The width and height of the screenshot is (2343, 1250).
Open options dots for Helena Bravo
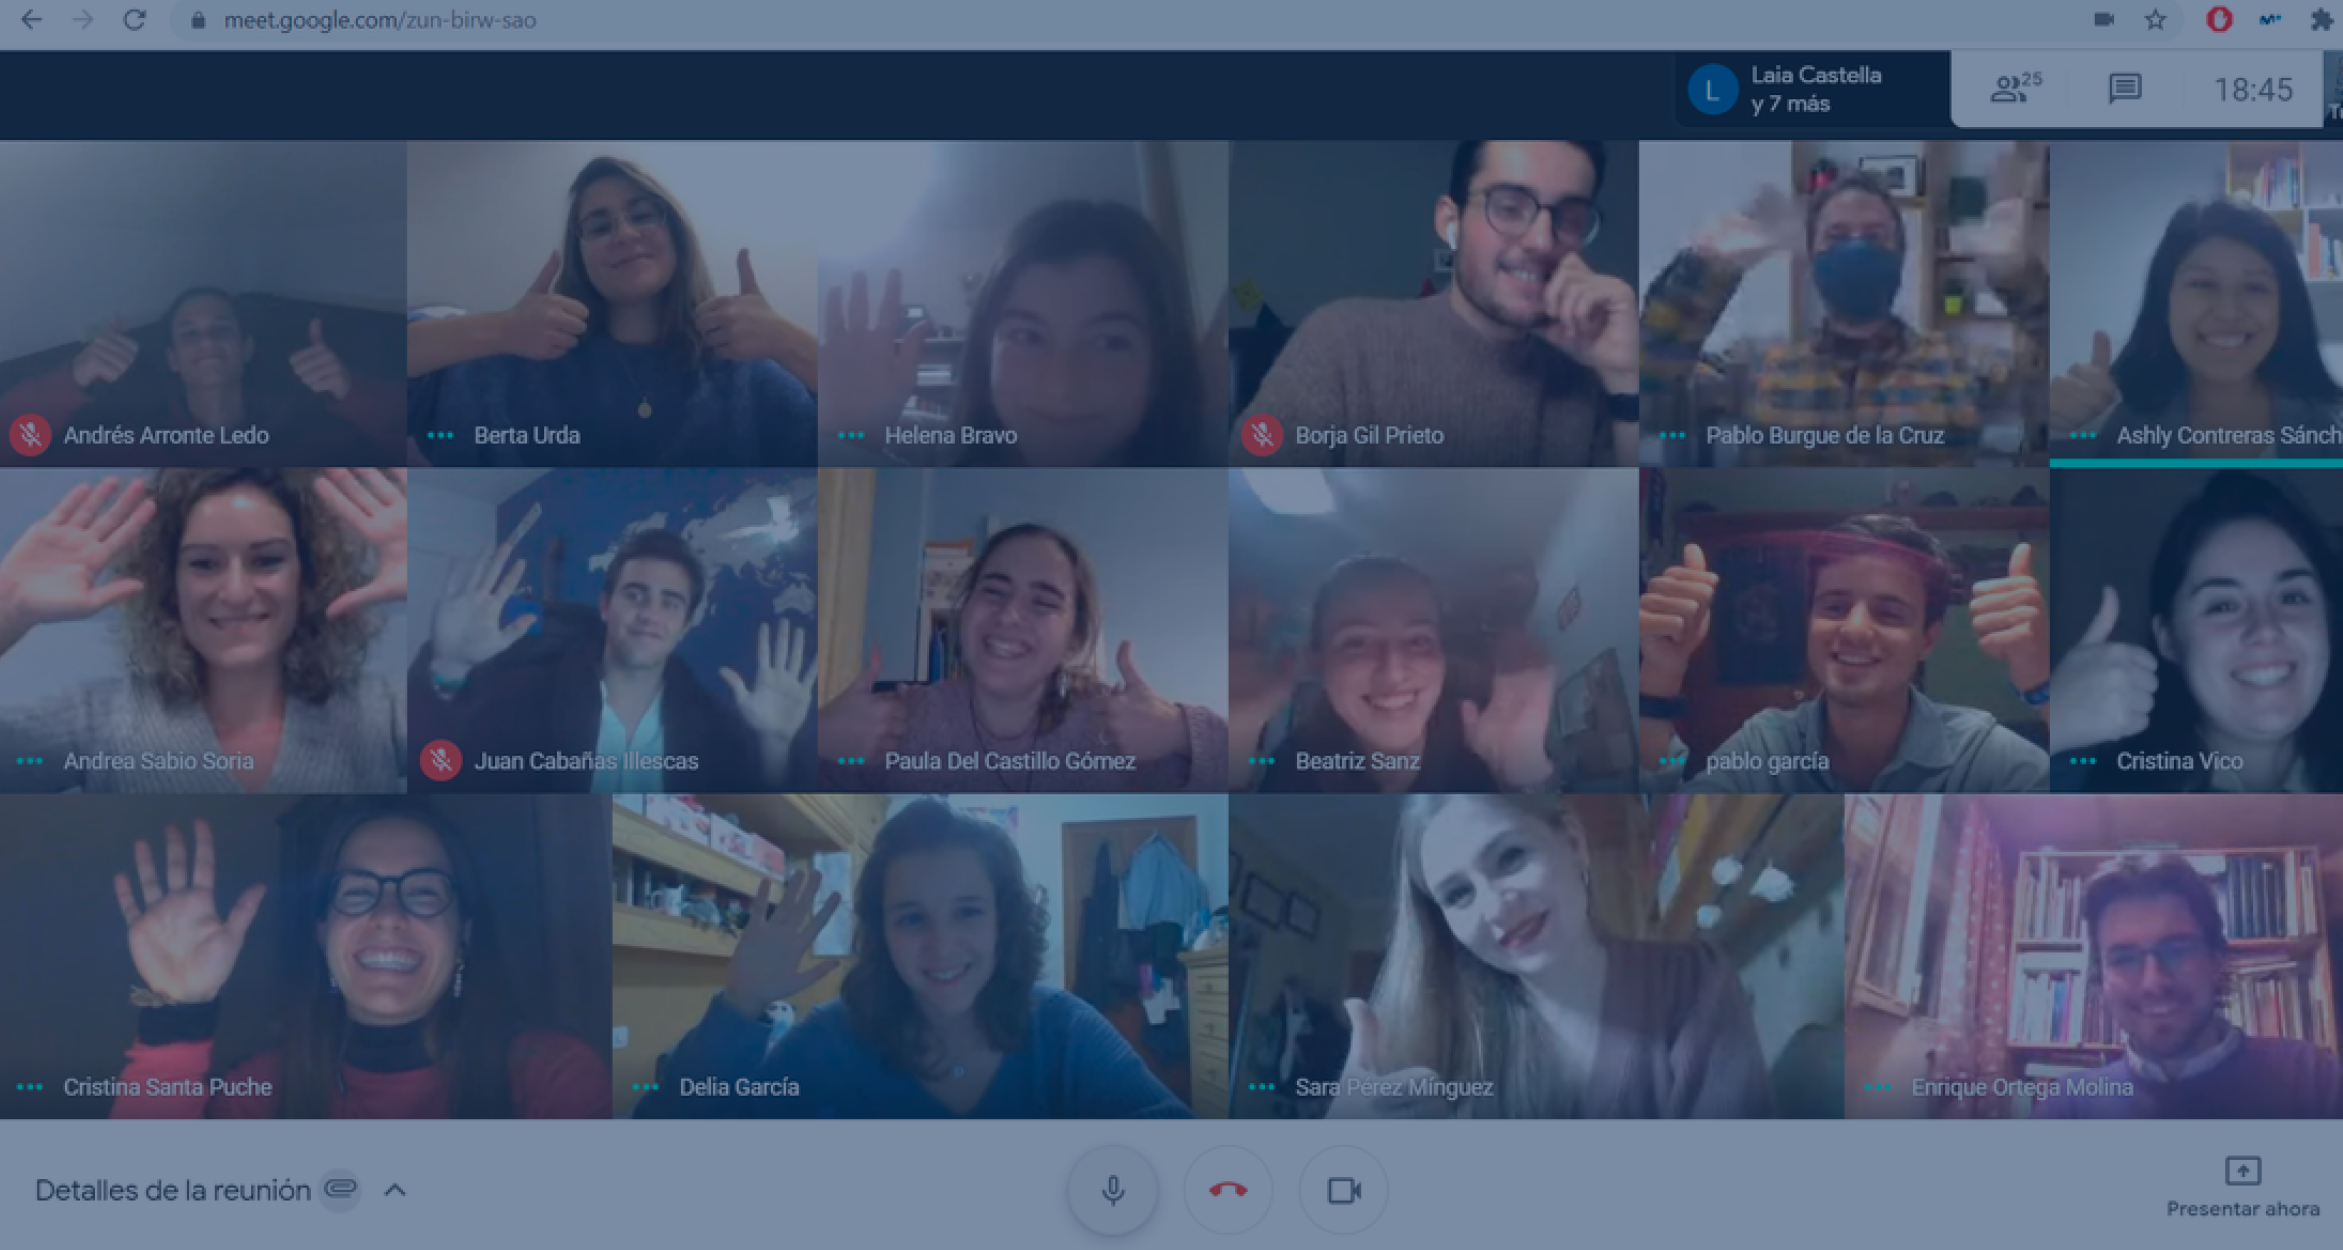click(x=851, y=435)
